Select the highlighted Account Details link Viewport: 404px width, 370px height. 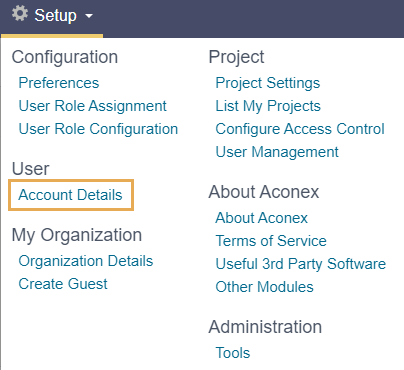point(70,195)
